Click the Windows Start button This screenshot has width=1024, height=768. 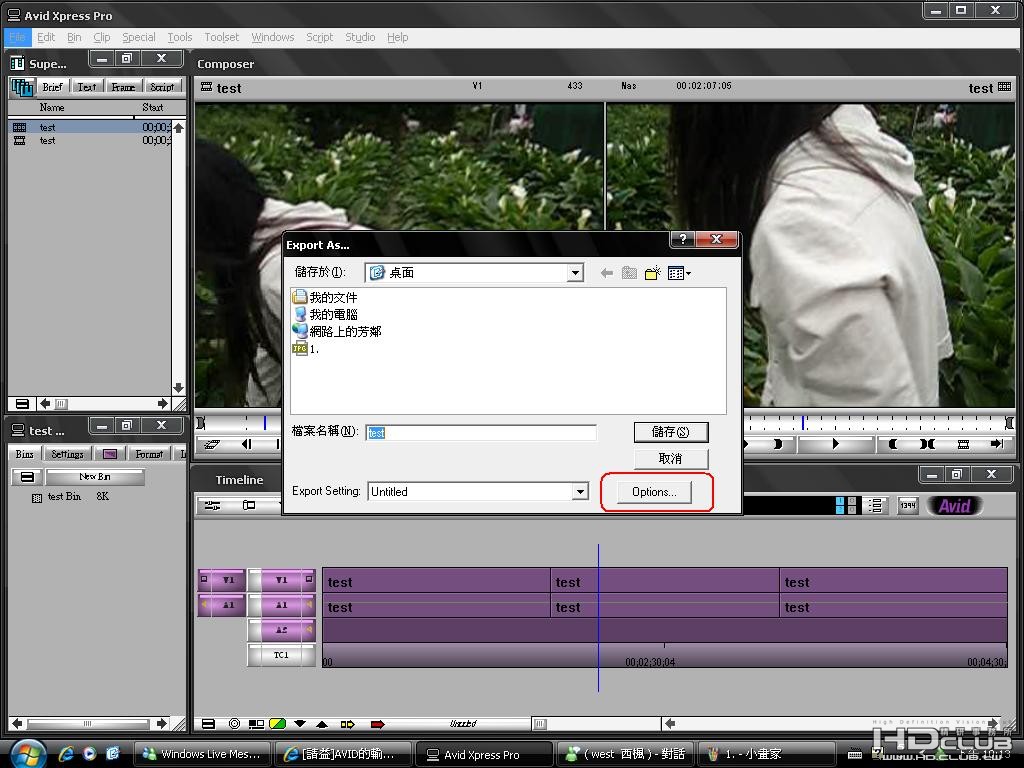[26, 754]
